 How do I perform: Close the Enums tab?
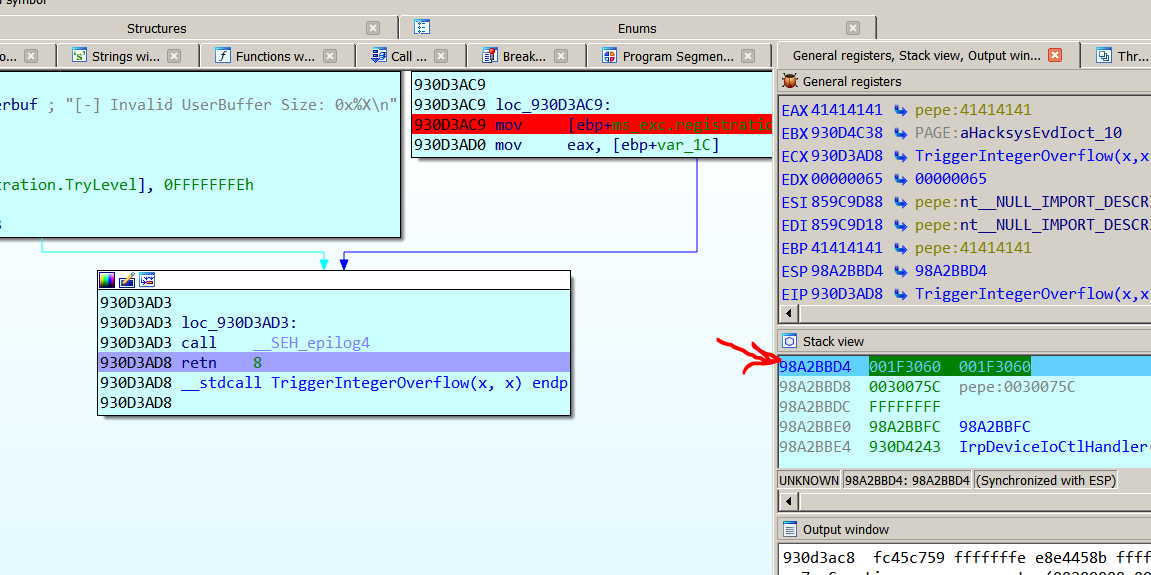tap(853, 28)
